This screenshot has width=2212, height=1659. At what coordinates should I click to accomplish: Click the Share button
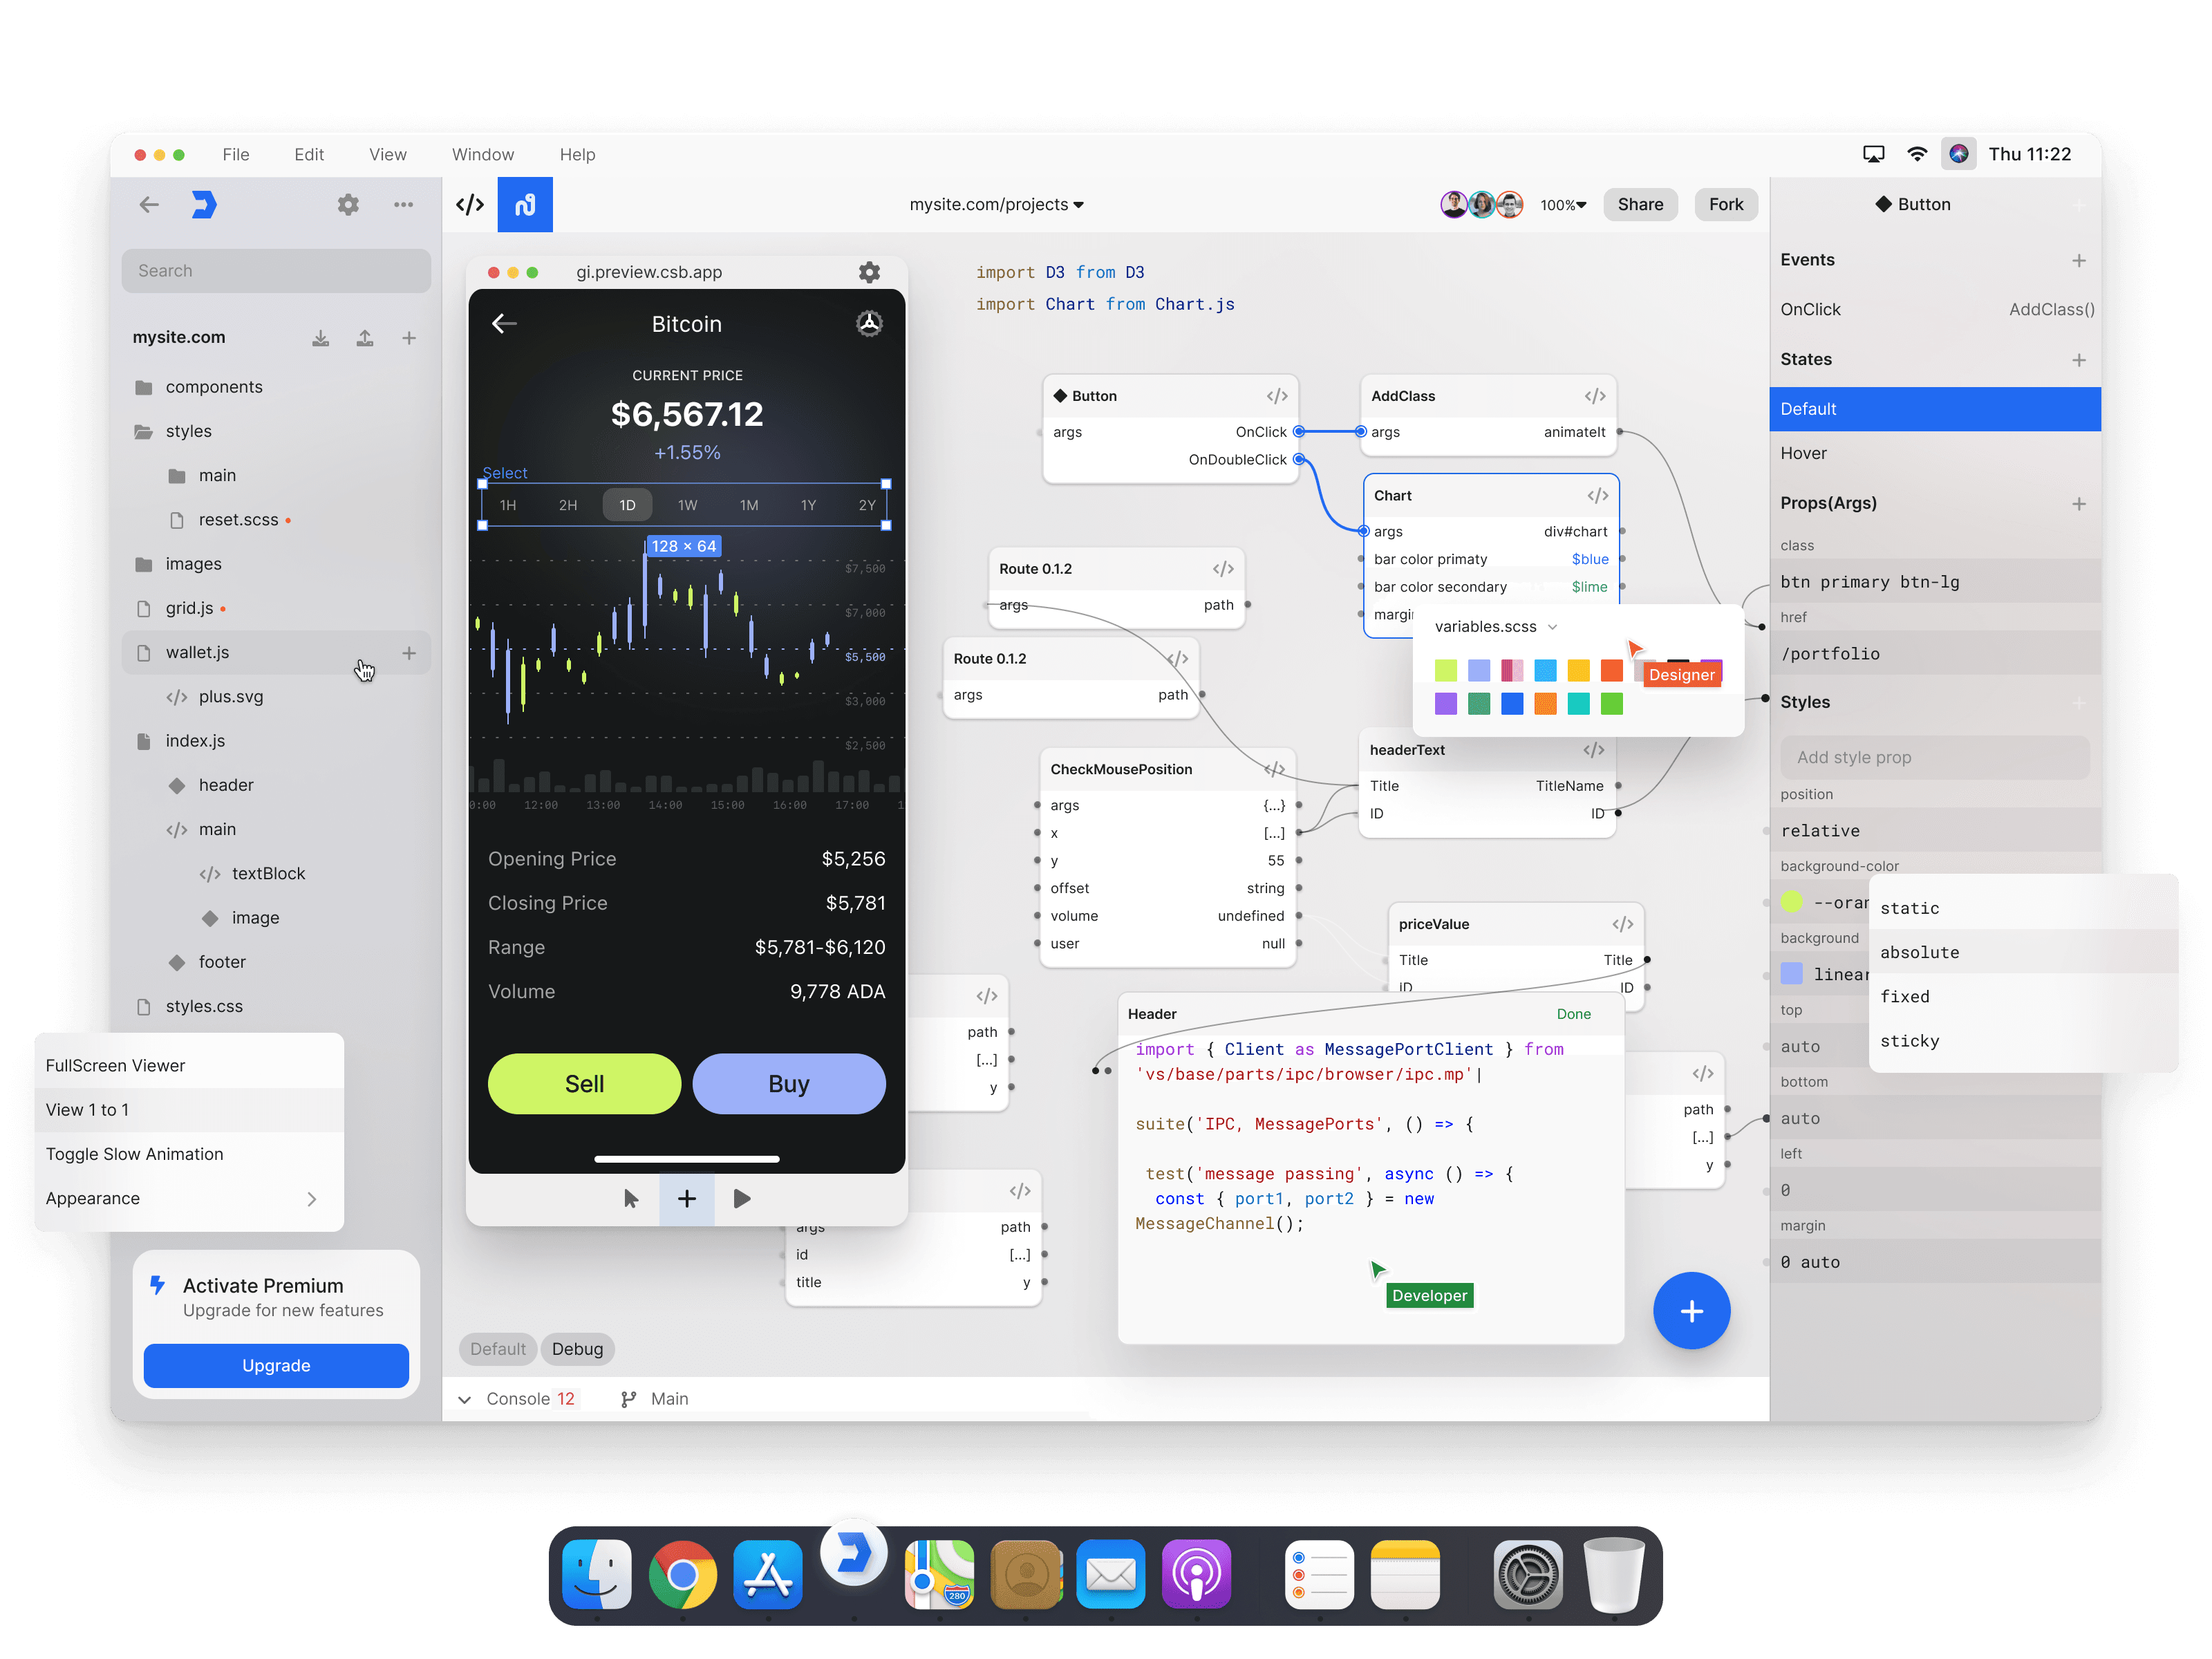click(x=1640, y=205)
